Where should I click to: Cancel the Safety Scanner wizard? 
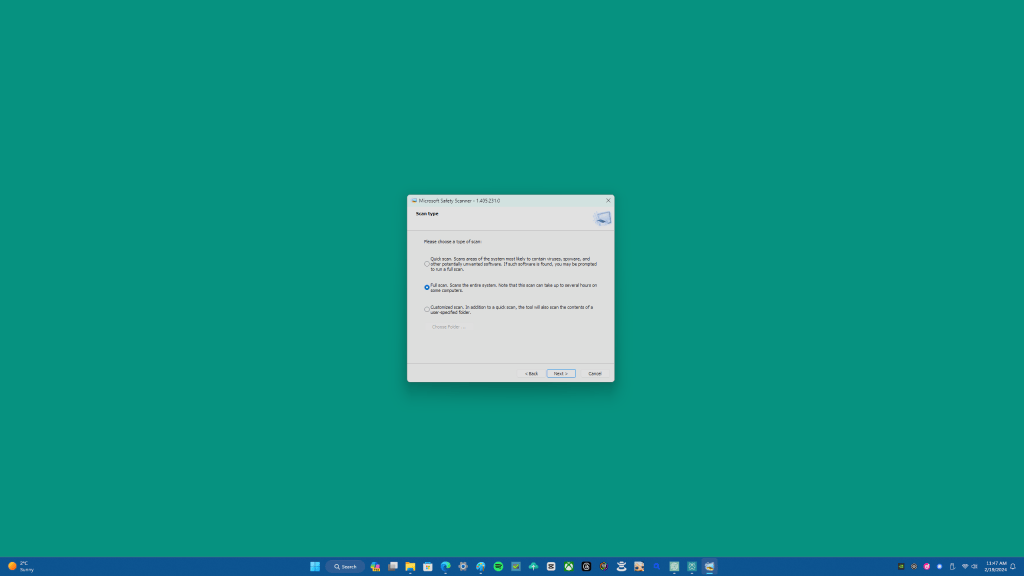593,373
